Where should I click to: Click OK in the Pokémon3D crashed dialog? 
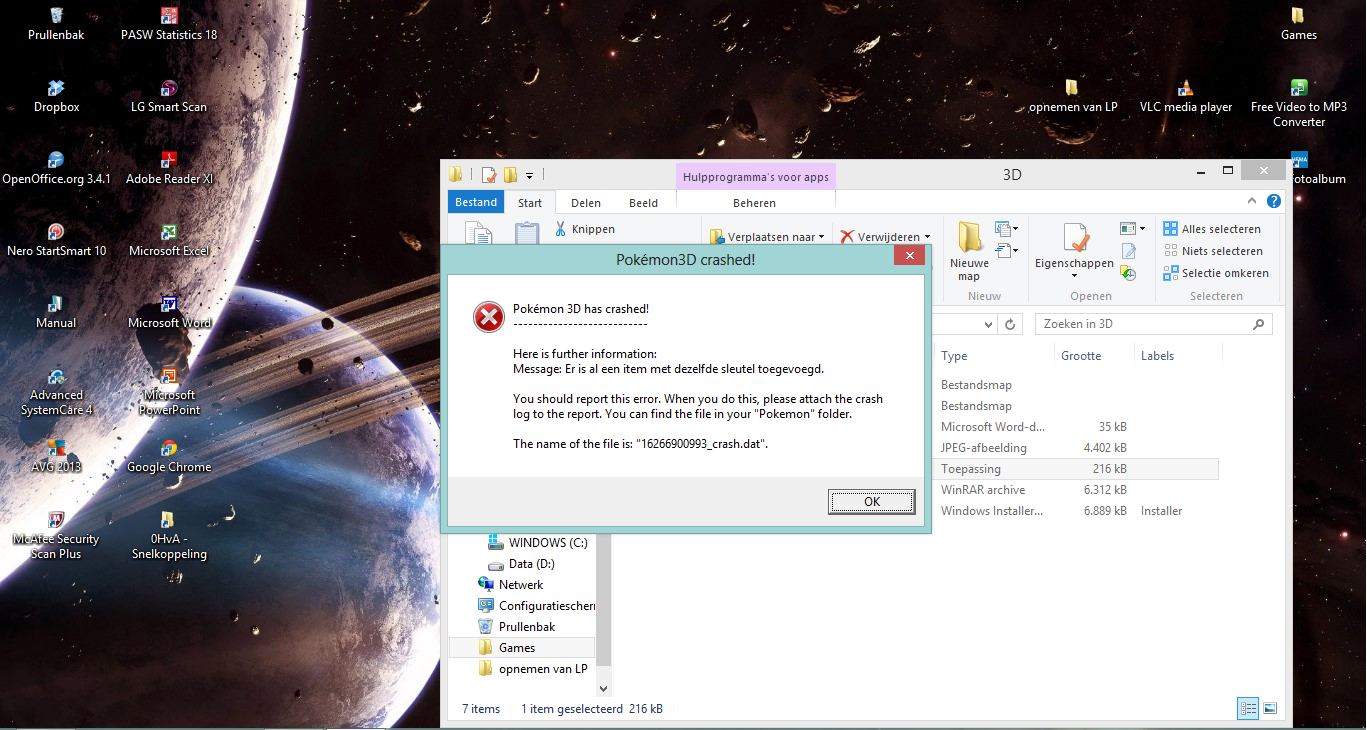coord(871,502)
